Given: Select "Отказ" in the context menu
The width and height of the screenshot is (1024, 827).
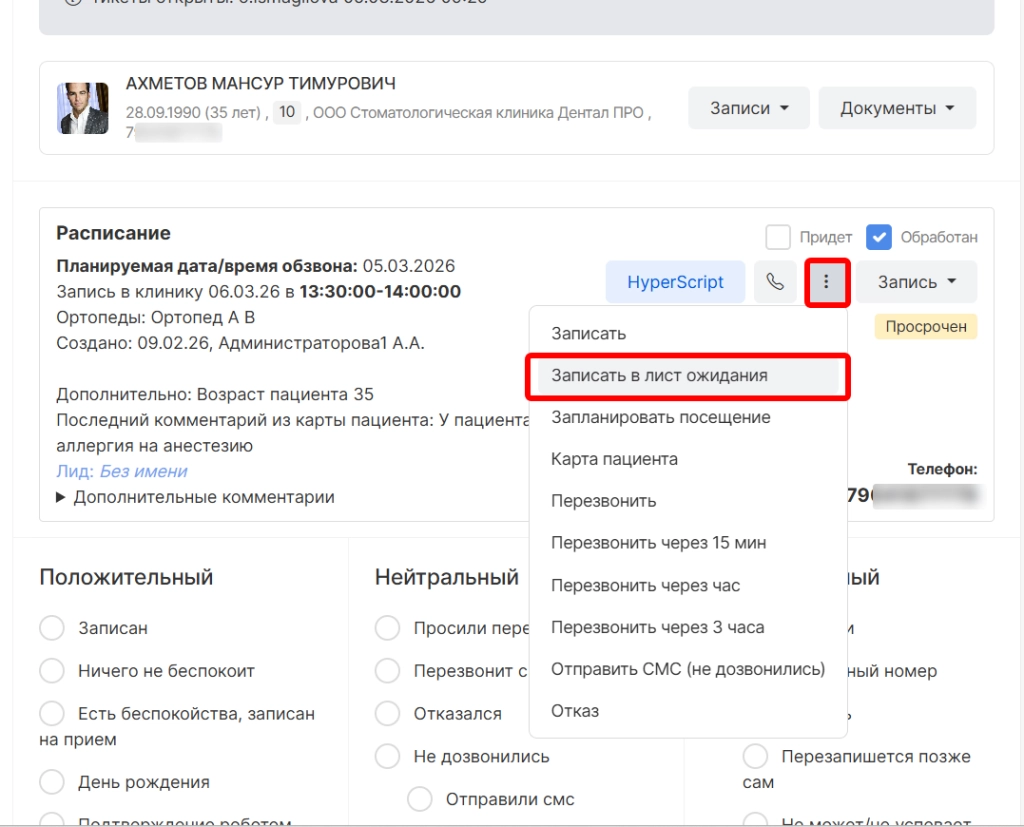Looking at the screenshot, I should pos(575,711).
